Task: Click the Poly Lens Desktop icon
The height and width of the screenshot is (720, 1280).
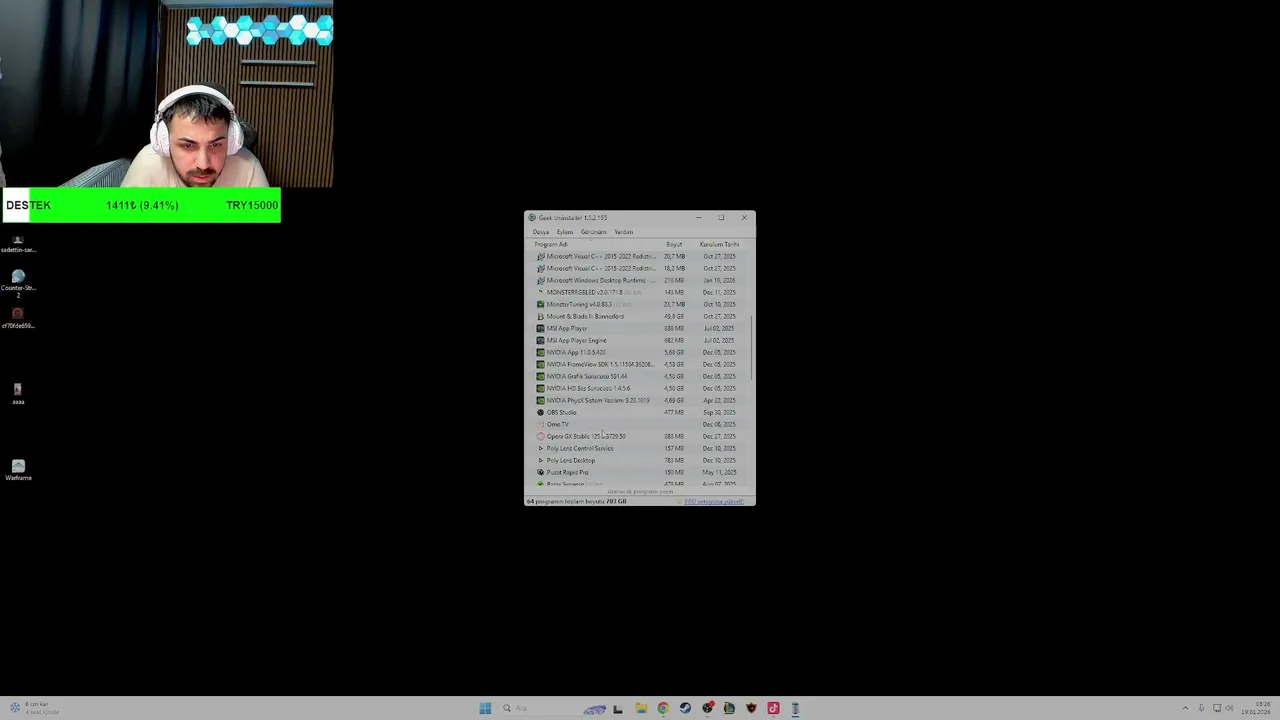Action: 541,460
